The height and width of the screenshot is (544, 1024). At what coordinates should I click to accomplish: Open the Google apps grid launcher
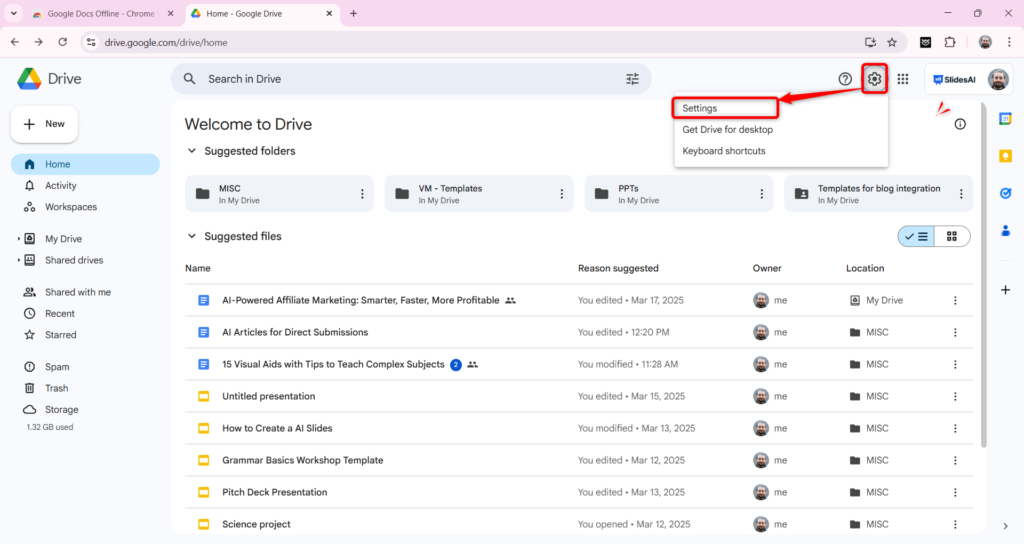coord(903,79)
